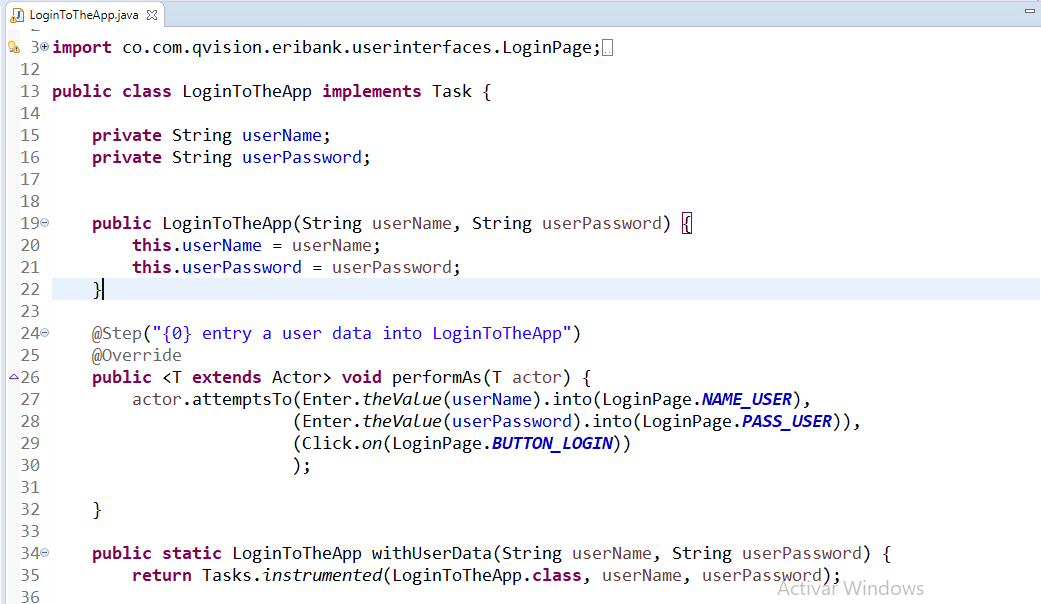Click the override indicator triangle at line 26
This screenshot has width=1041, height=604.
coord(13,377)
